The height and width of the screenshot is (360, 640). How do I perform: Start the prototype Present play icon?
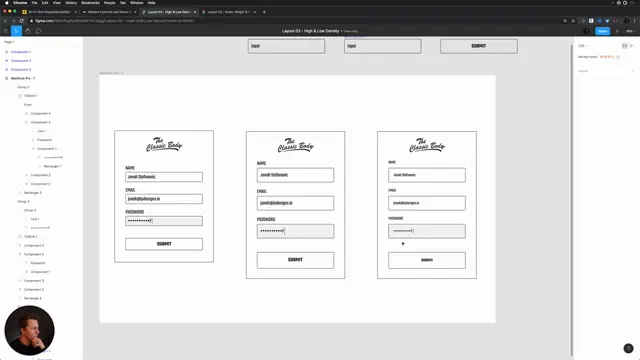coord(617,31)
